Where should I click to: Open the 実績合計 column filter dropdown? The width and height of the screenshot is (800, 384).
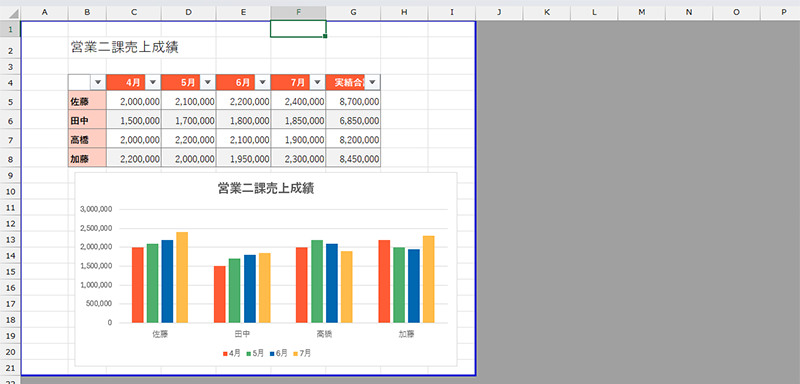[372, 82]
